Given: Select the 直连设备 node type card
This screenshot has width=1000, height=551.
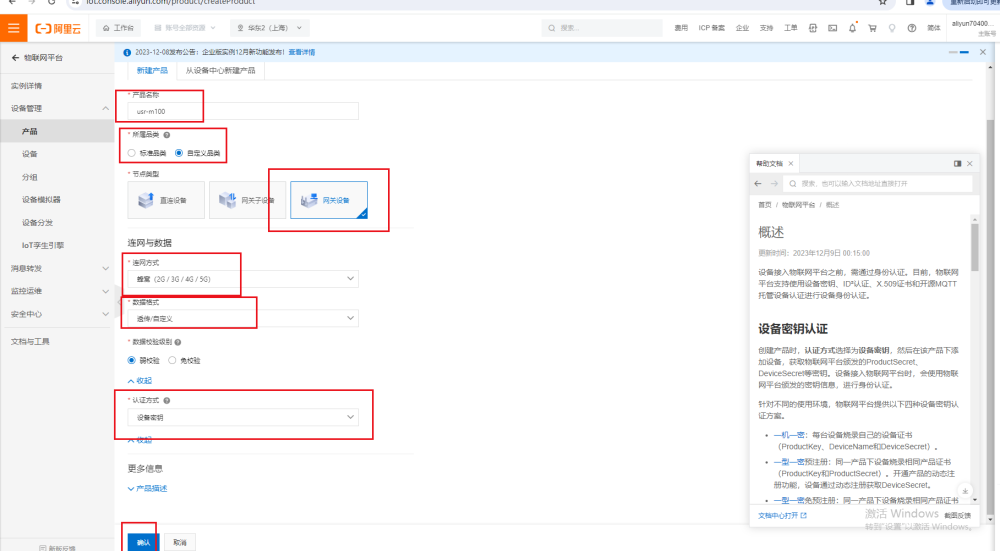Looking at the screenshot, I should [x=166, y=200].
